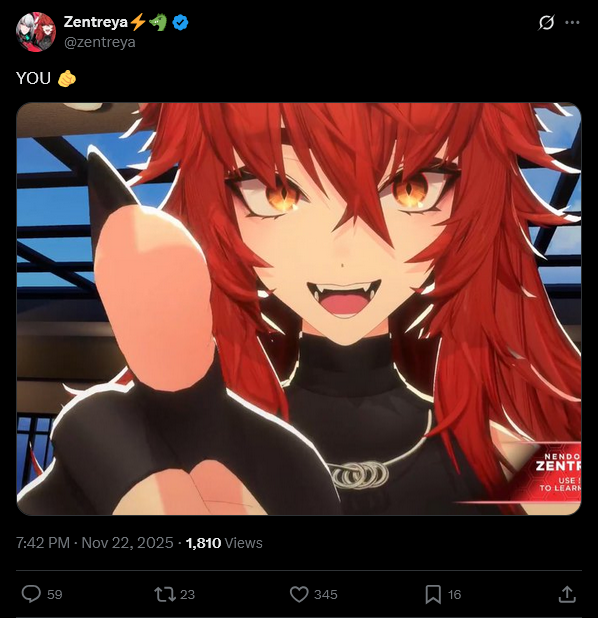Screen dimensions: 598x618
Task: Open the three-dot more options menu
Action: [572, 22]
